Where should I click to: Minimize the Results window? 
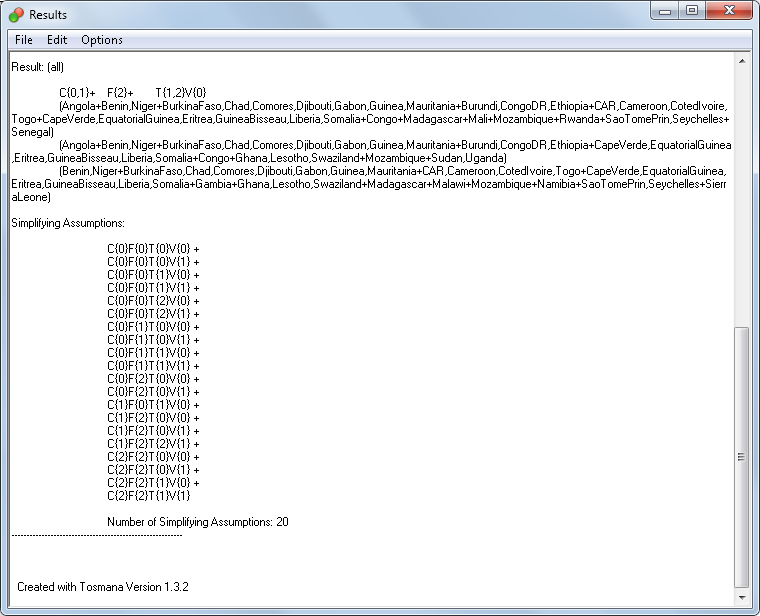[x=665, y=10]
